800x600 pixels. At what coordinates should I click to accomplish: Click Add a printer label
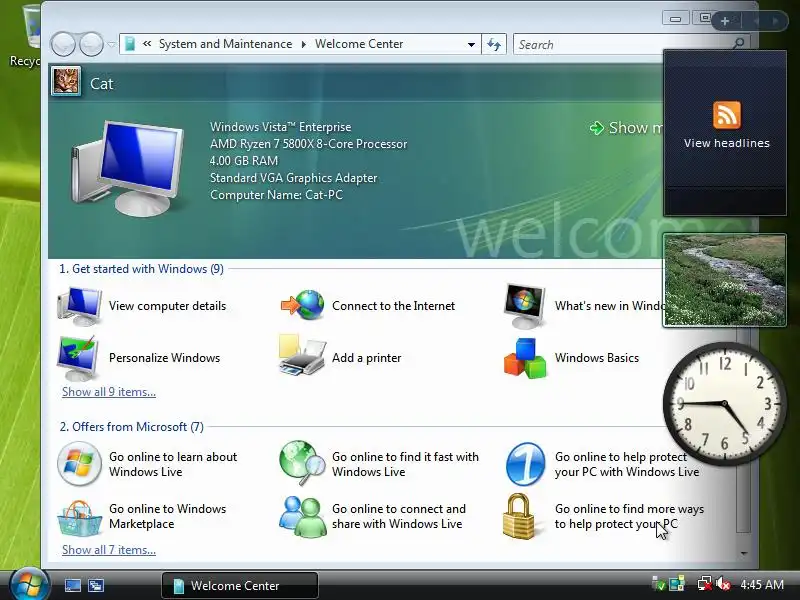366,358
